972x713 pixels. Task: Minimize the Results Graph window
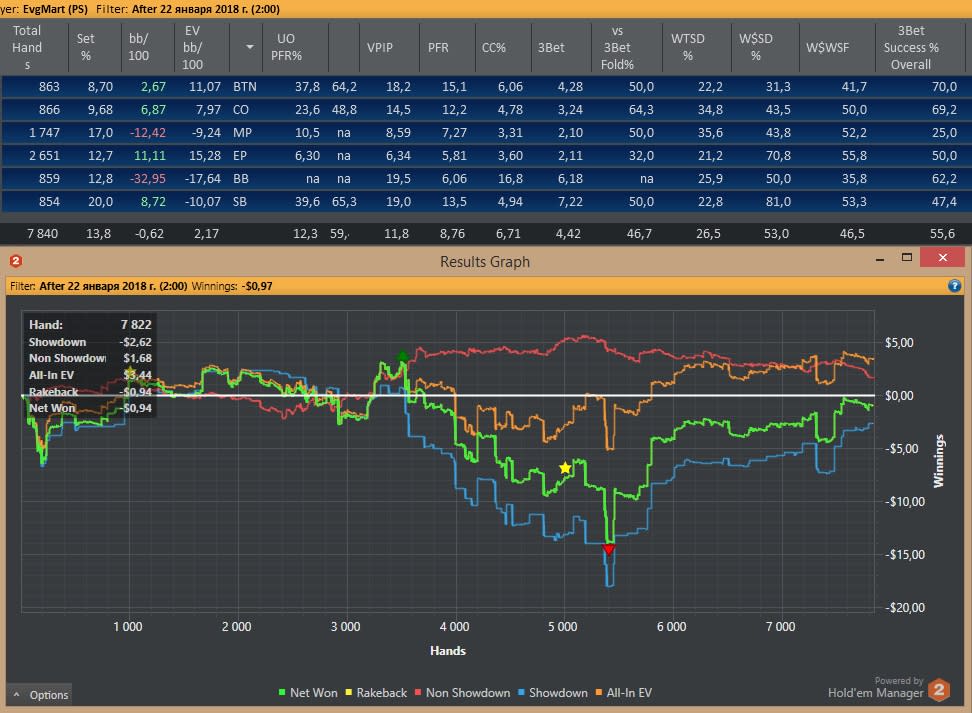coord(880,259)
